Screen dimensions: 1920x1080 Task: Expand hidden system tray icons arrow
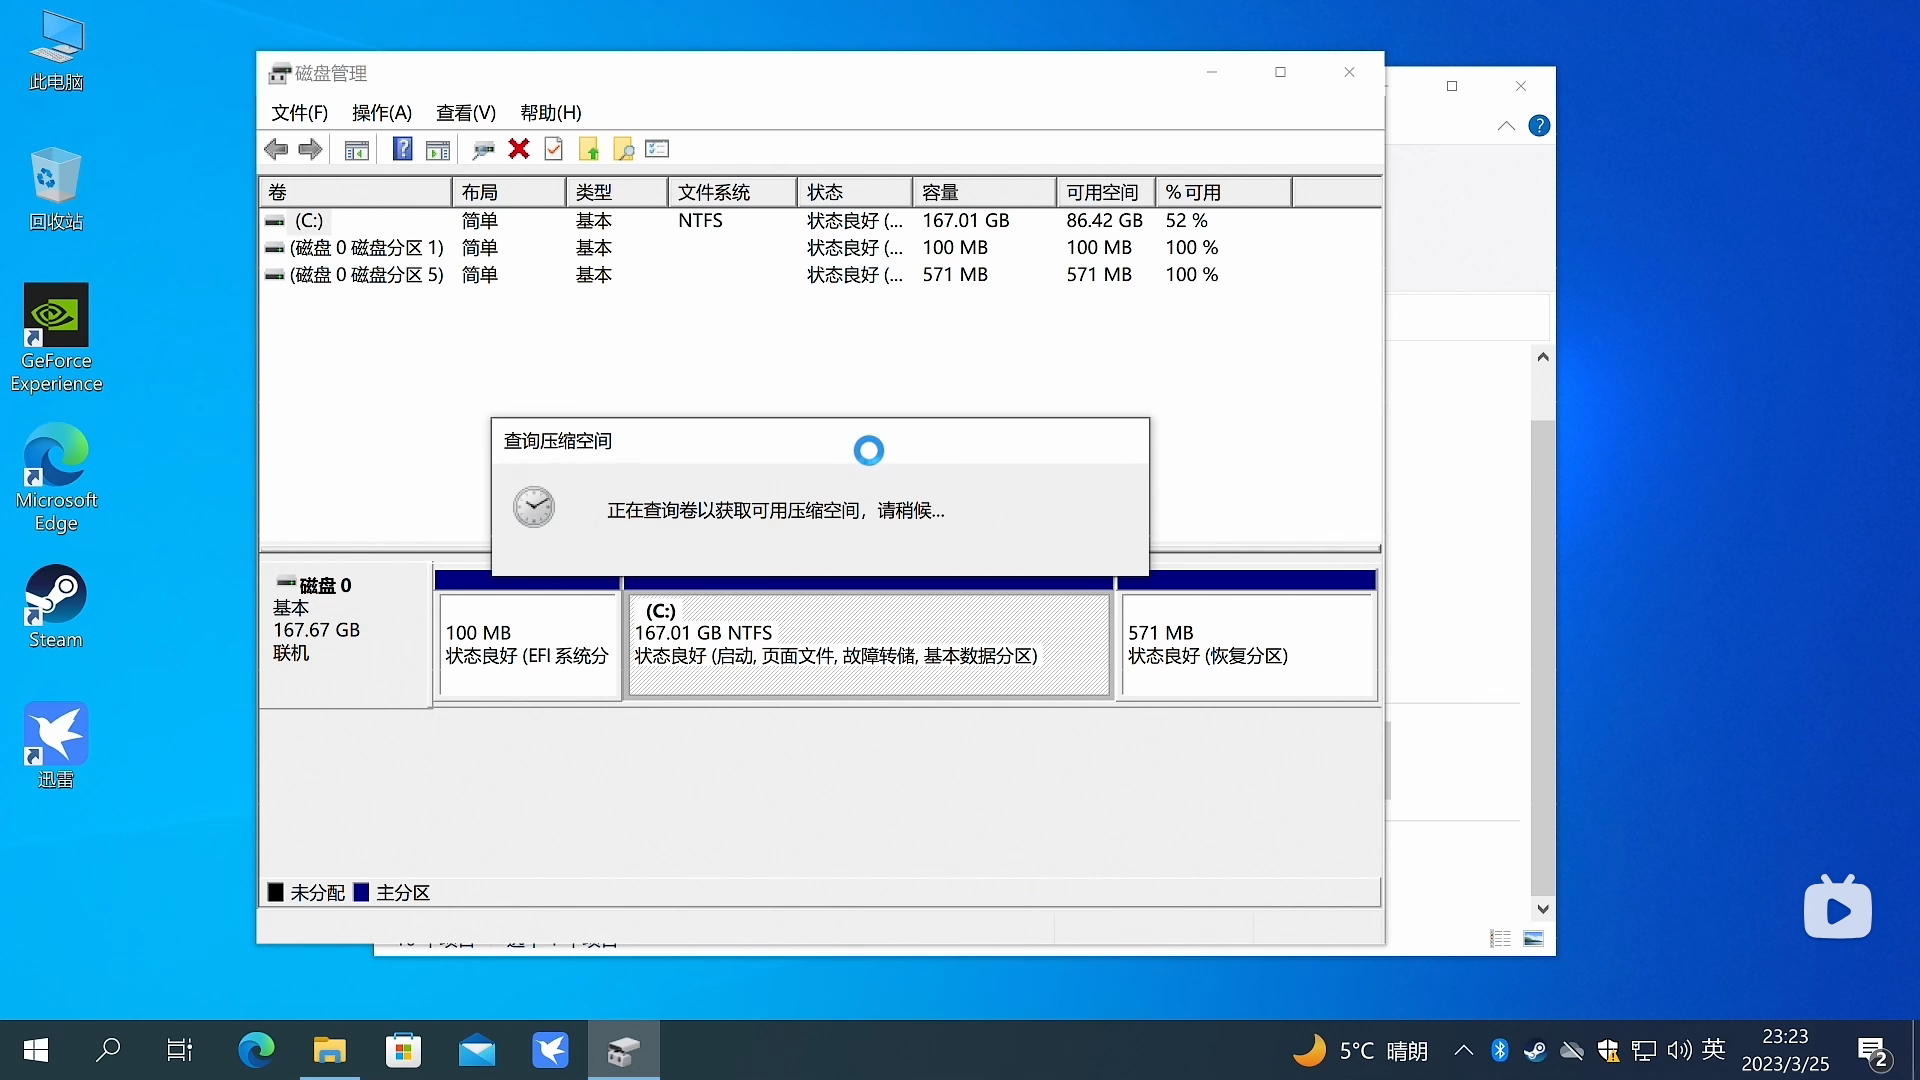1463,1050
